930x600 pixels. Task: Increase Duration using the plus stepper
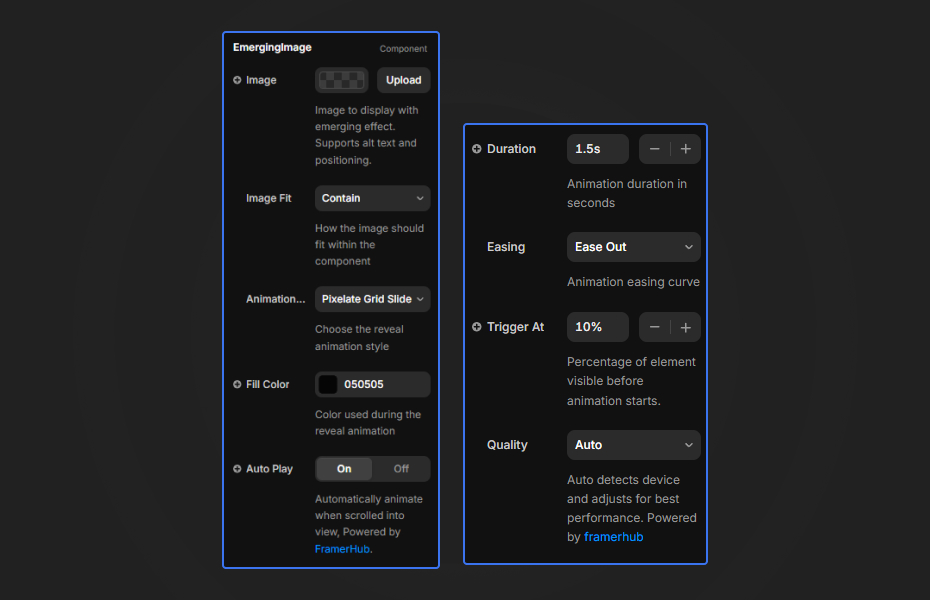point(685,148)
